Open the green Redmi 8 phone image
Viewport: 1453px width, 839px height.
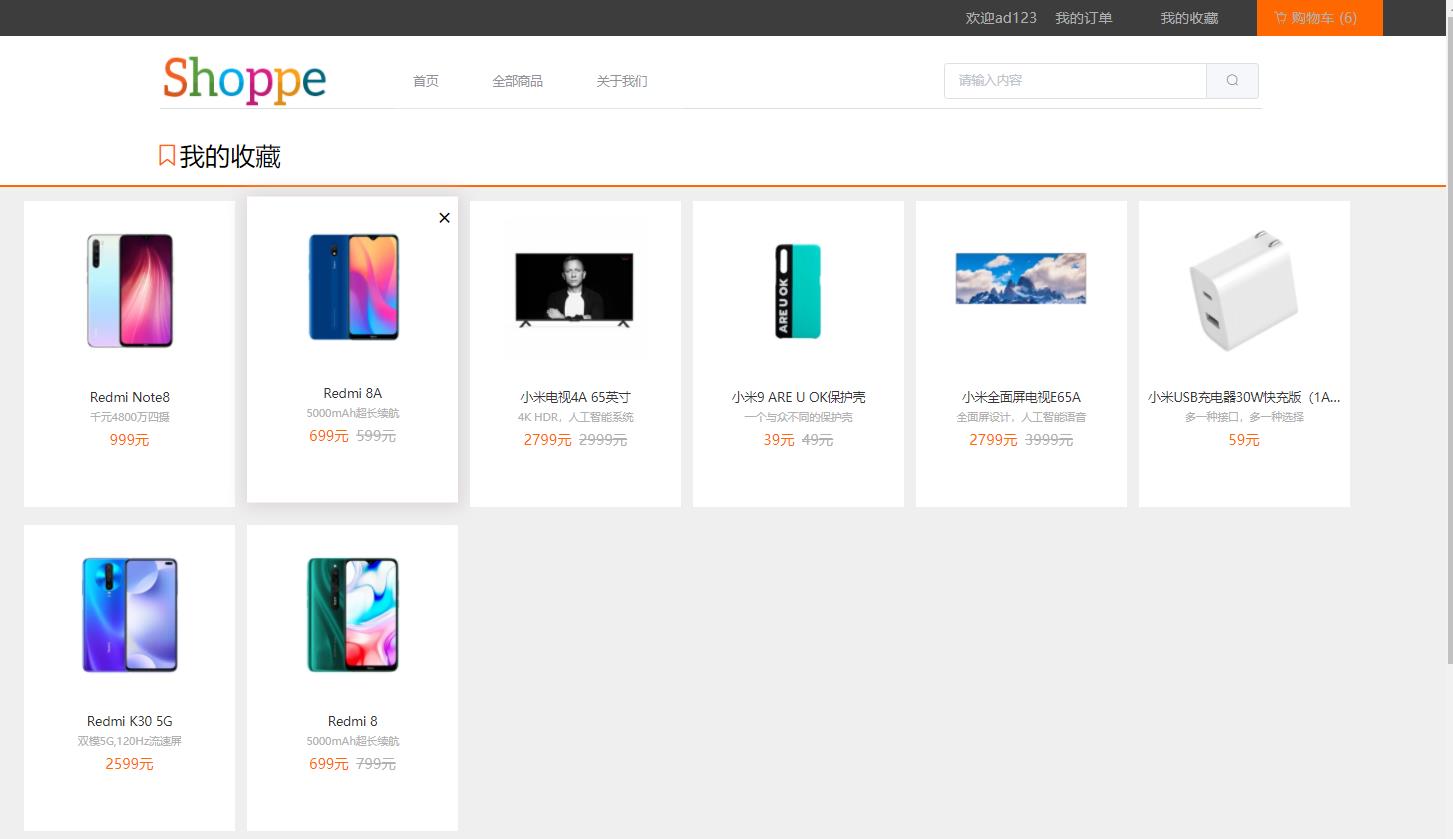353,615
